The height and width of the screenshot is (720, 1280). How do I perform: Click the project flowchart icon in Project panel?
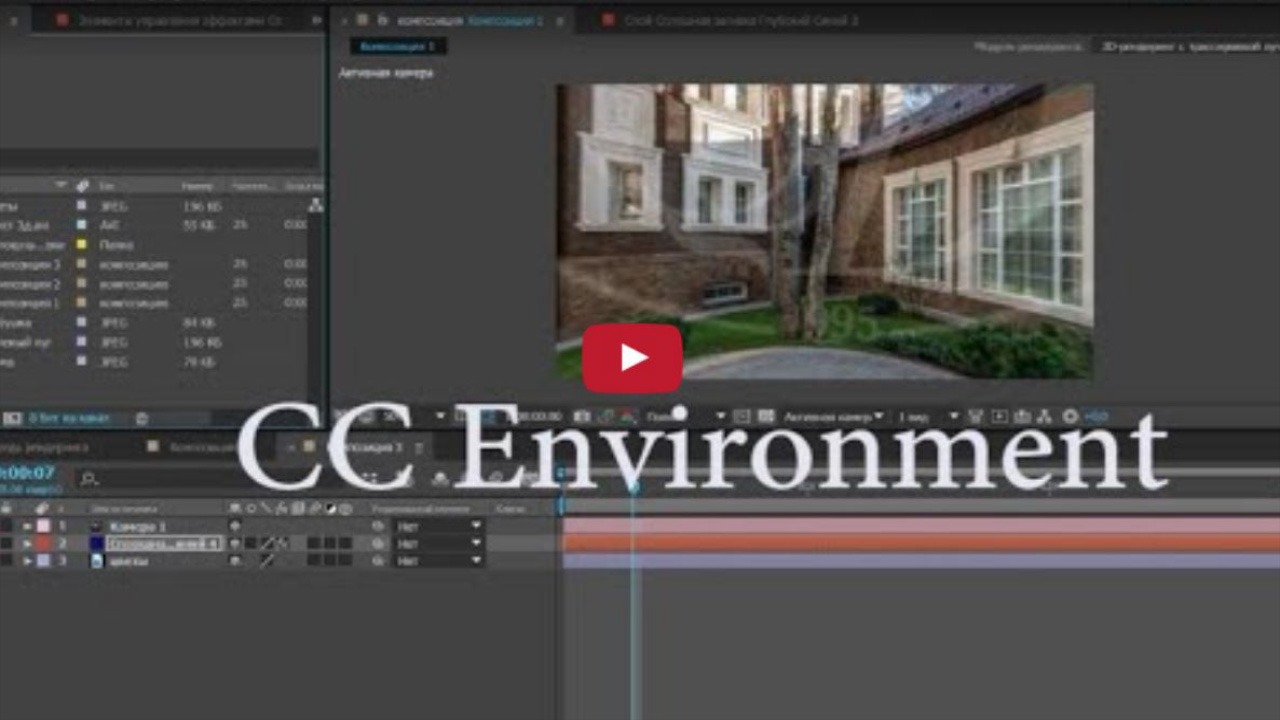(x=316, y=205)
